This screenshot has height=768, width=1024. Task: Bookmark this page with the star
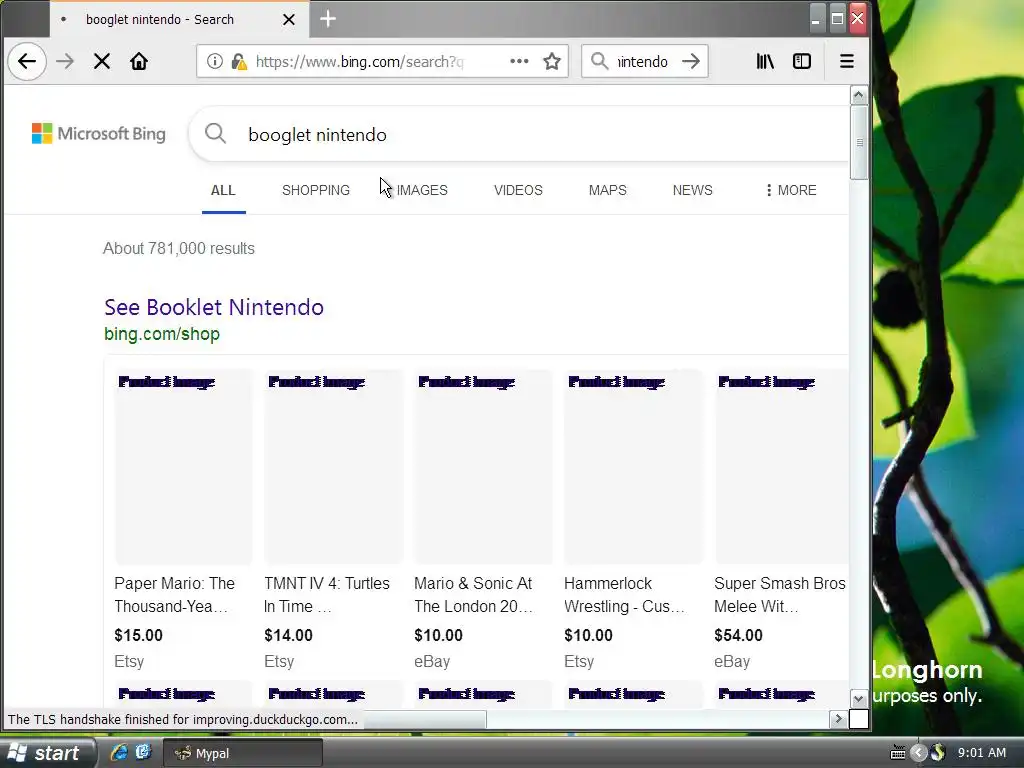point(552,61)
